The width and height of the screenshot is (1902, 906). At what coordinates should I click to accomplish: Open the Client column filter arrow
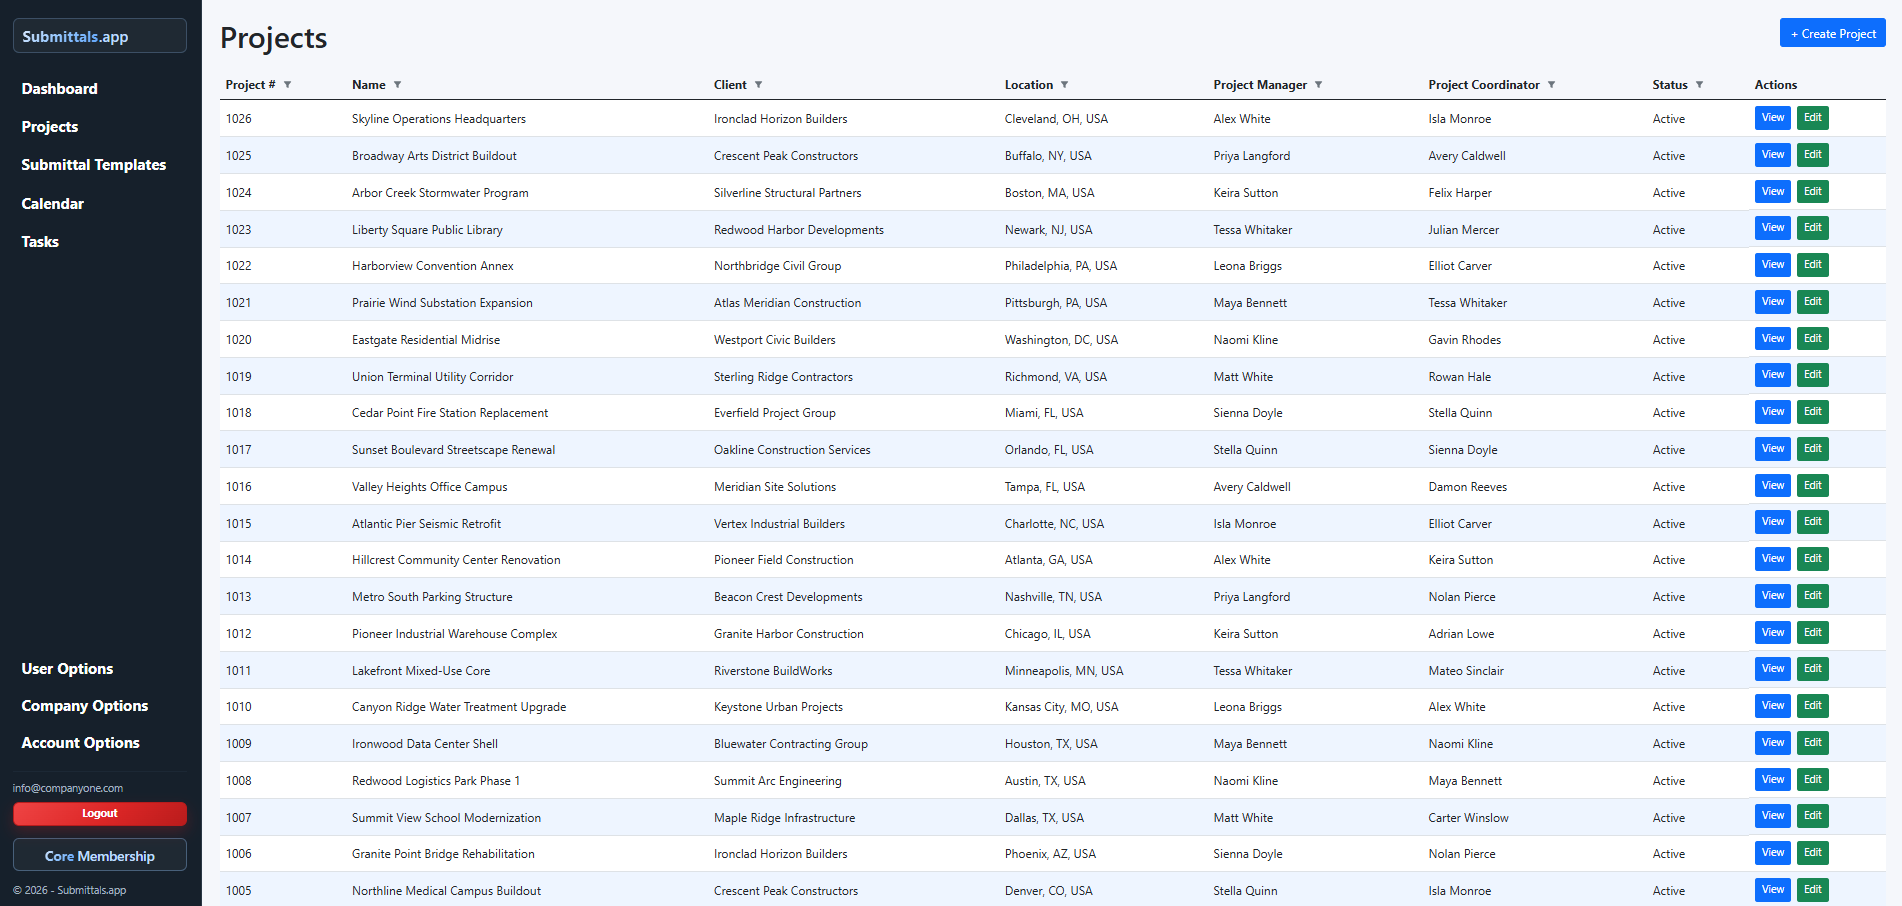[x=758, y=85]
